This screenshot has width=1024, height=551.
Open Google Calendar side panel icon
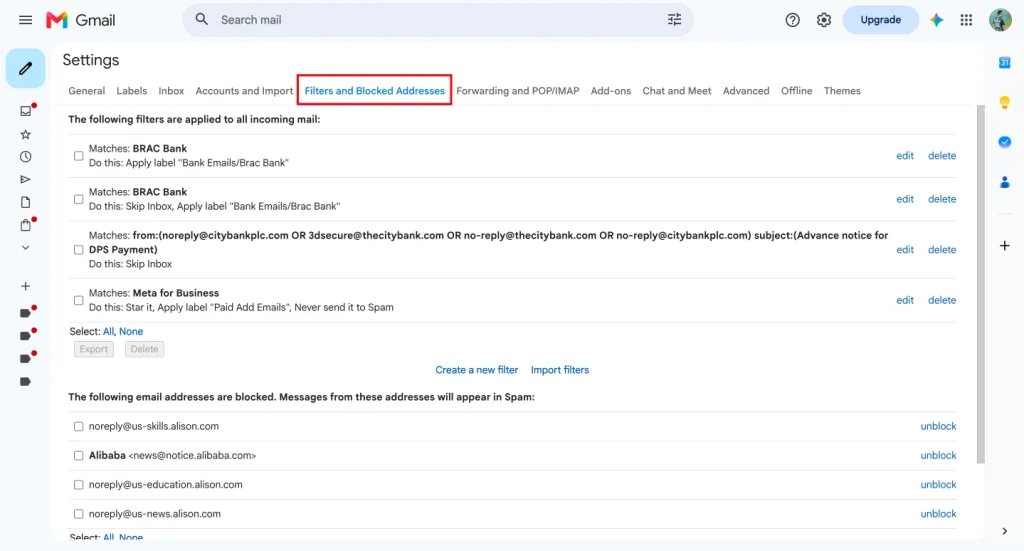click(1004, 63)
